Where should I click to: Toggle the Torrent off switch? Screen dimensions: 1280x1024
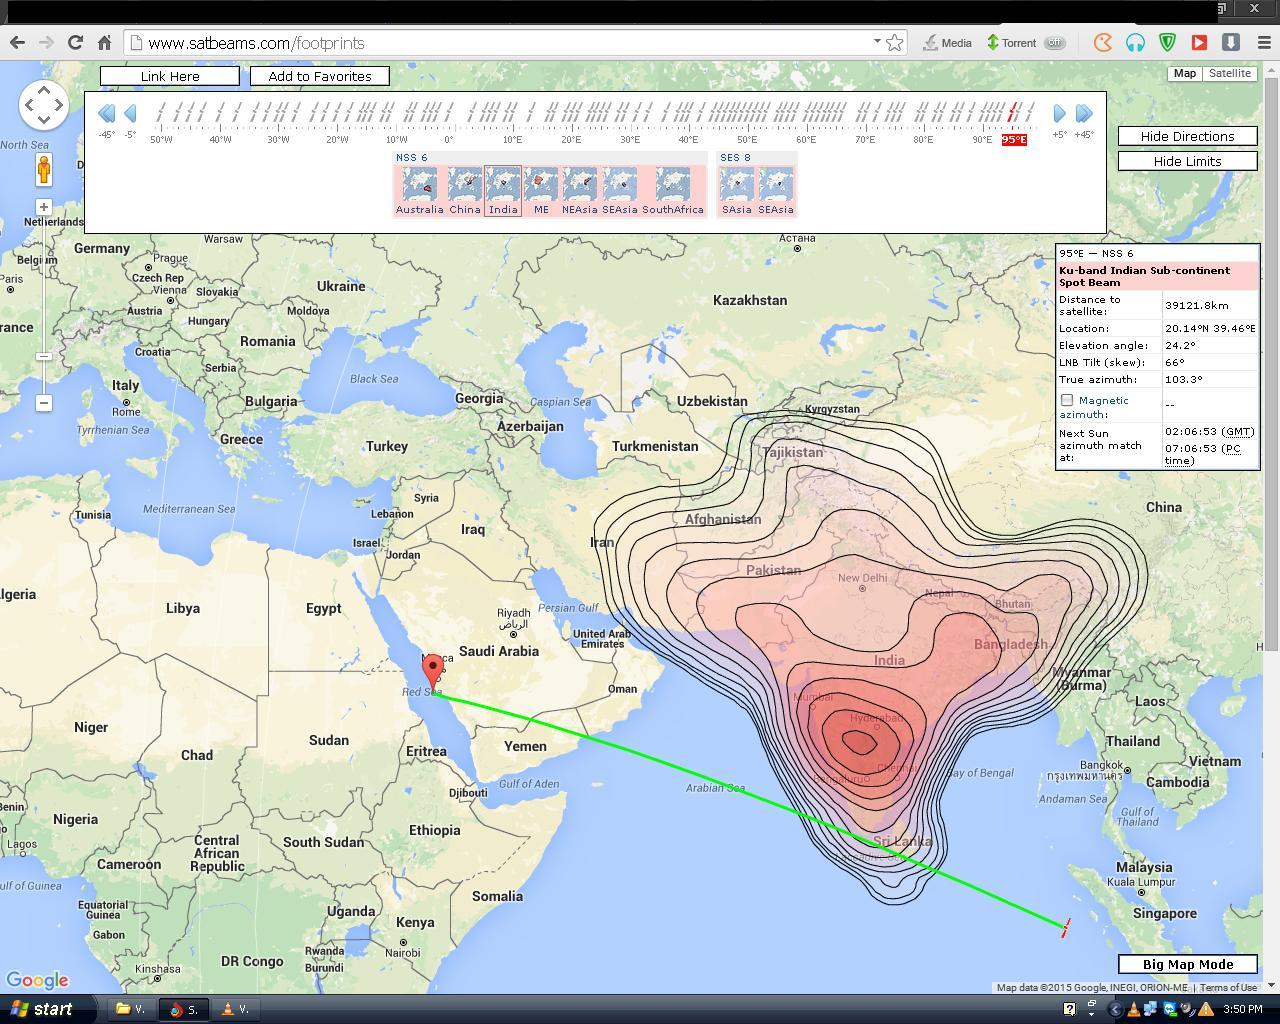[x=1054, y=42]
